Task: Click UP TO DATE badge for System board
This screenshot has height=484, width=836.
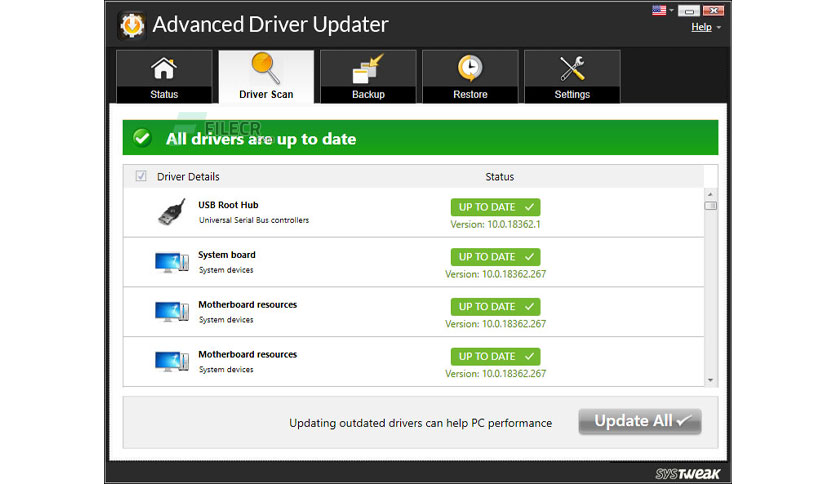Action: coord(495,257)
